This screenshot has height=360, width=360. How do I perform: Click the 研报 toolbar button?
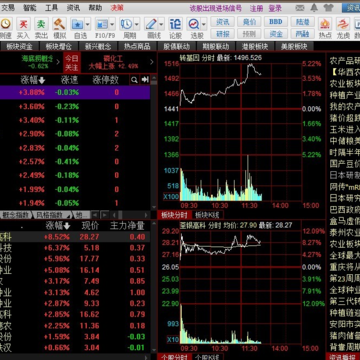(223, 34)
